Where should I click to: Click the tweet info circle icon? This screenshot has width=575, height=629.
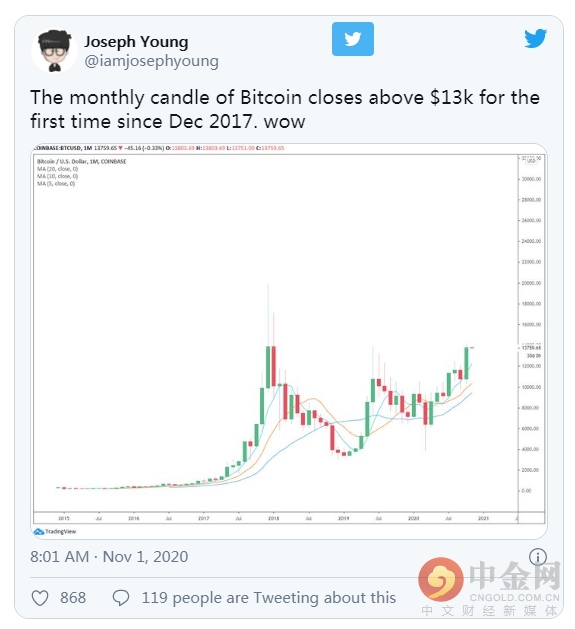pyautogui.click(x=538, y=557)
